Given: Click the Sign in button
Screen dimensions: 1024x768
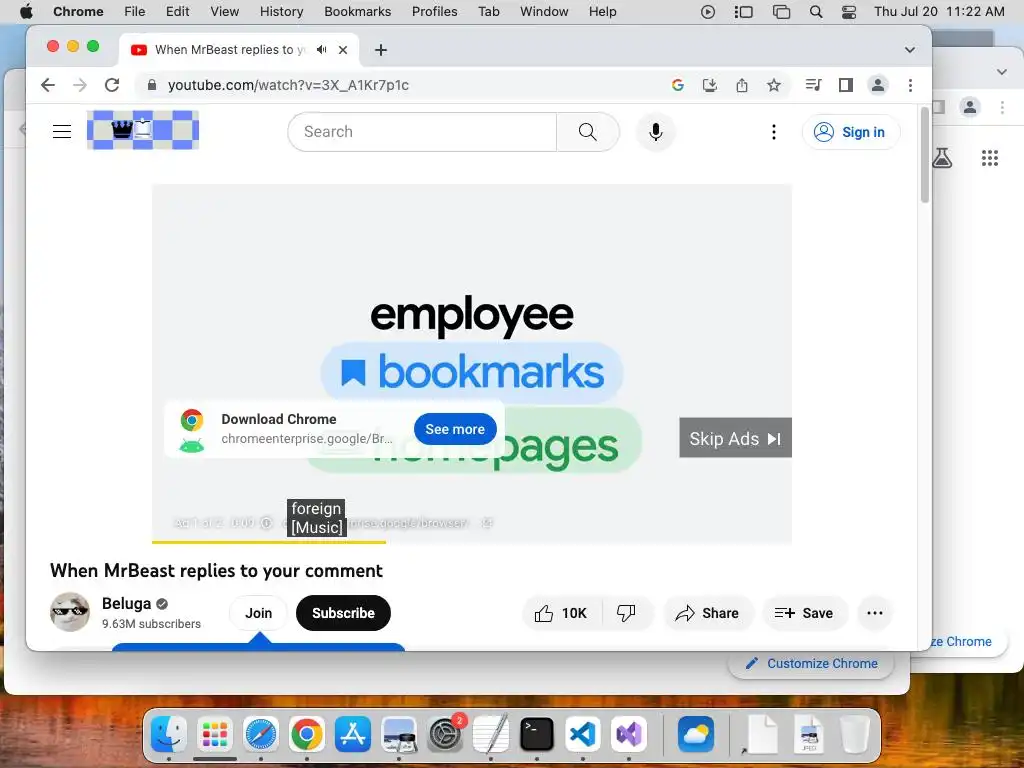Looking at the screenshot, I should click(851, 132).
